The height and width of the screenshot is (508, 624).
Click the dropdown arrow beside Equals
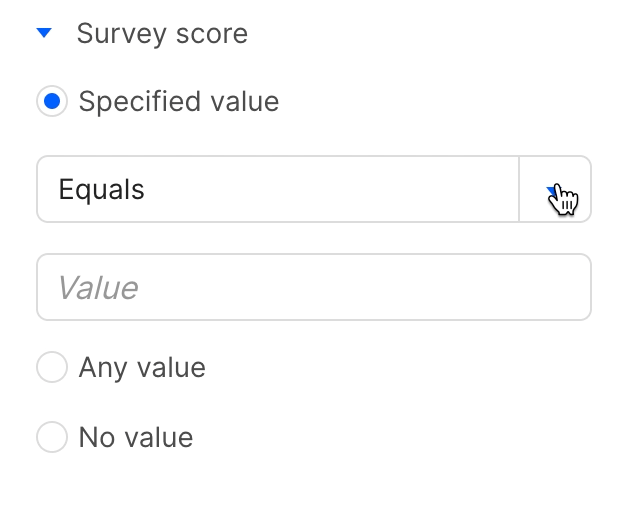tap(555, 189)
